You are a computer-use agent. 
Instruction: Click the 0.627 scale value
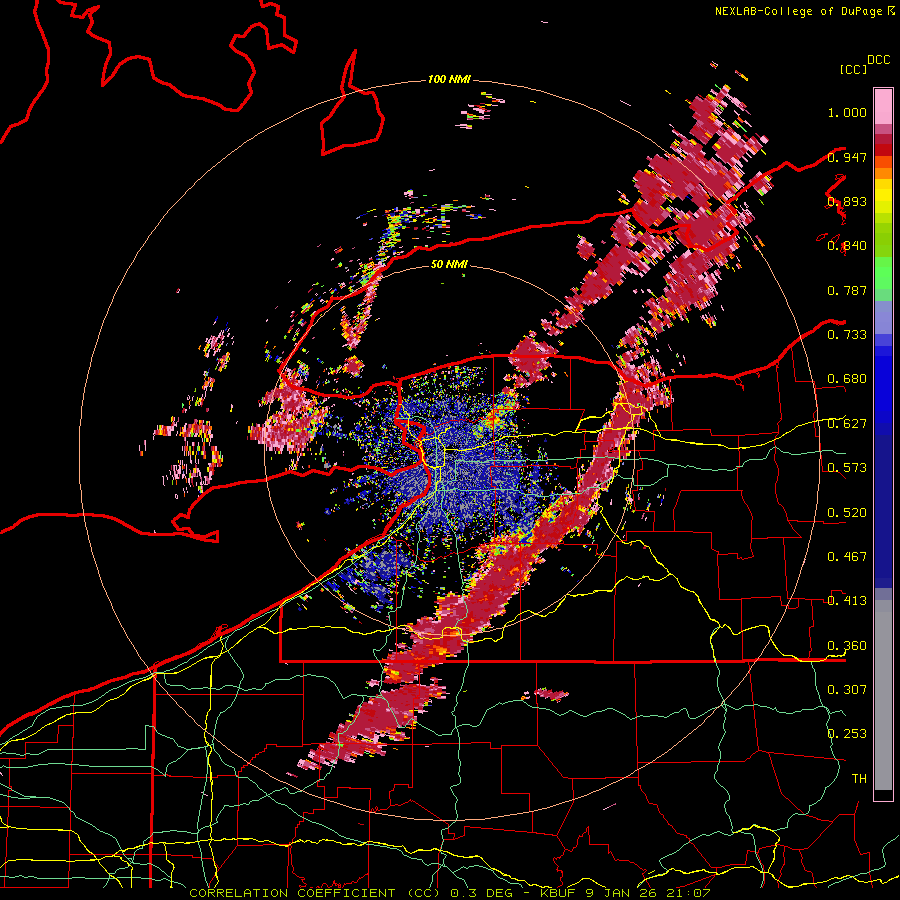[847, 424]
